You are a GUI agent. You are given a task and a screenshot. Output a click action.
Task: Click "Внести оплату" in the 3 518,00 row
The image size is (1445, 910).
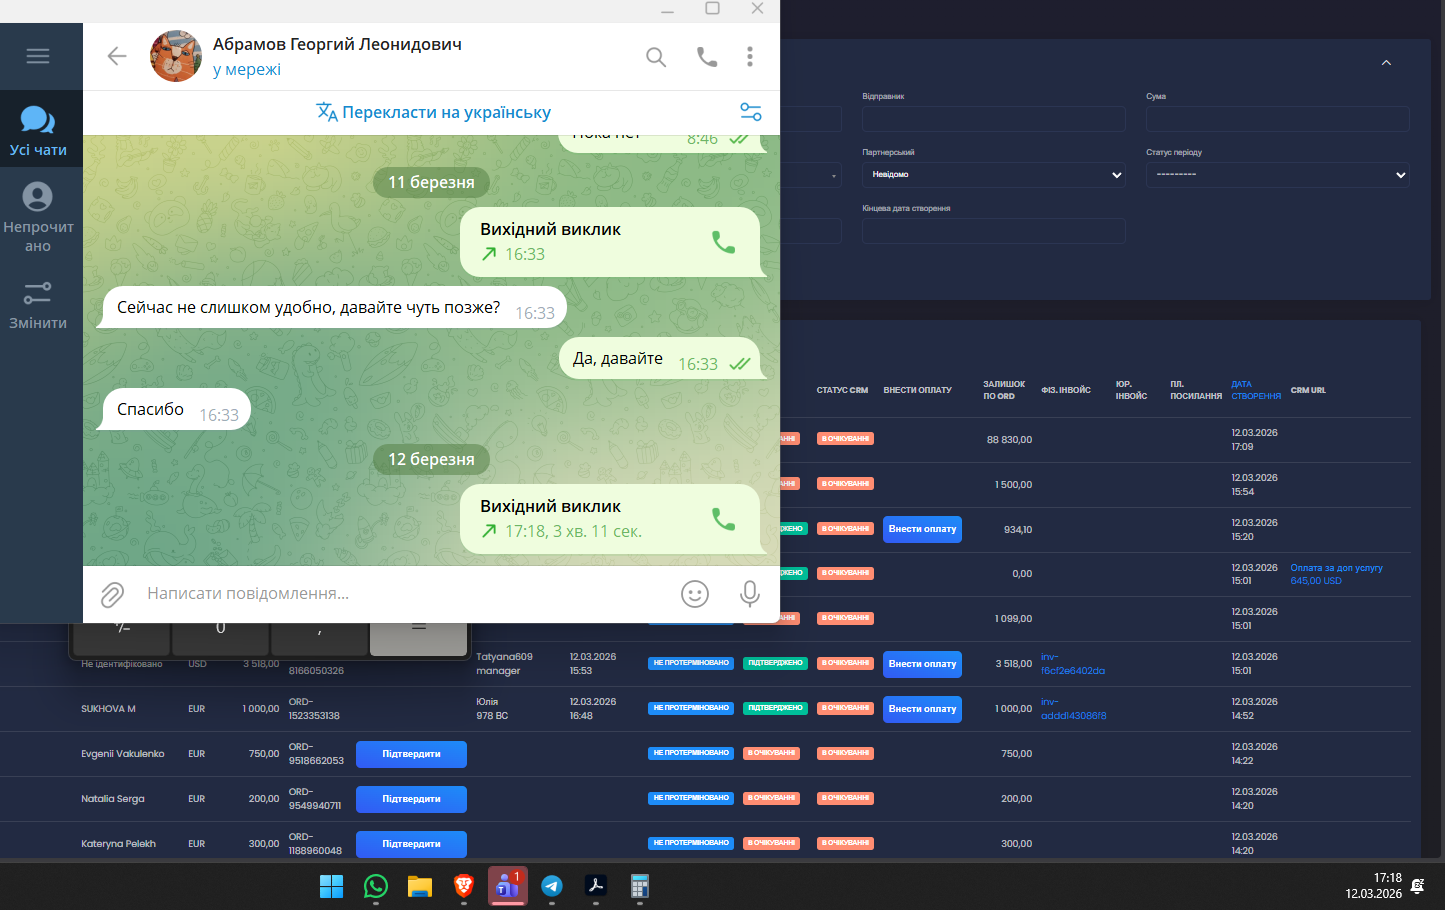click(922, 664)
